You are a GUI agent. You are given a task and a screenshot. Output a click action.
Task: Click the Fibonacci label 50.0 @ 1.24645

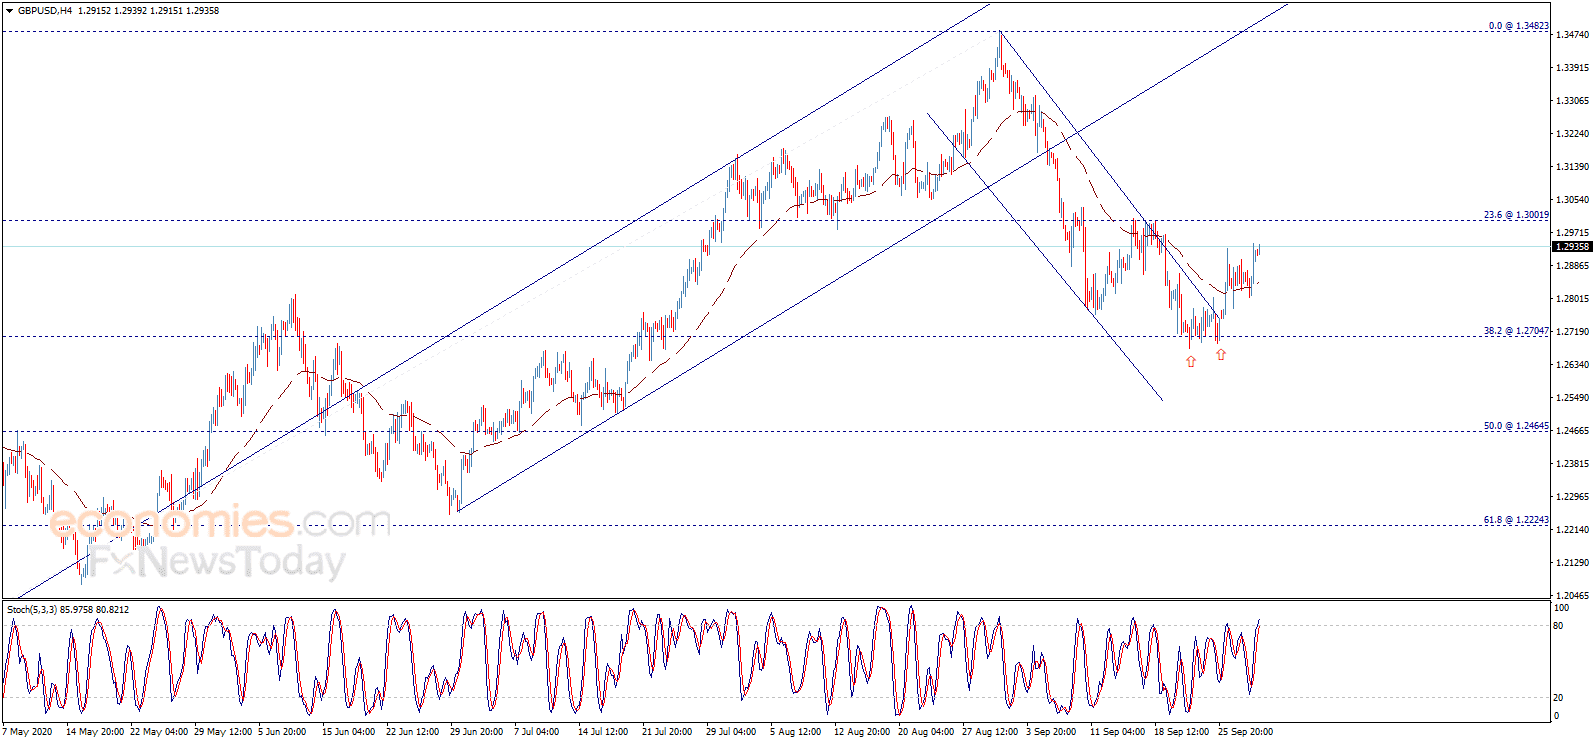coord(1516,426)
